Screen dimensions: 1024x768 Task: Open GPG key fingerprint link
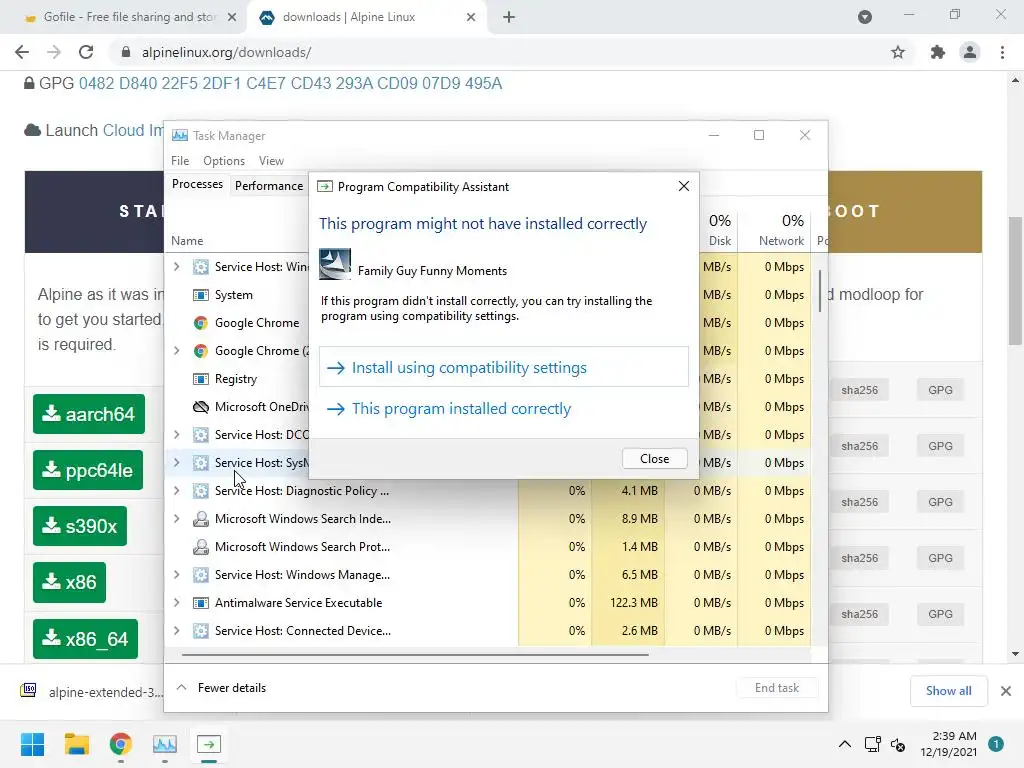point(290,84)
